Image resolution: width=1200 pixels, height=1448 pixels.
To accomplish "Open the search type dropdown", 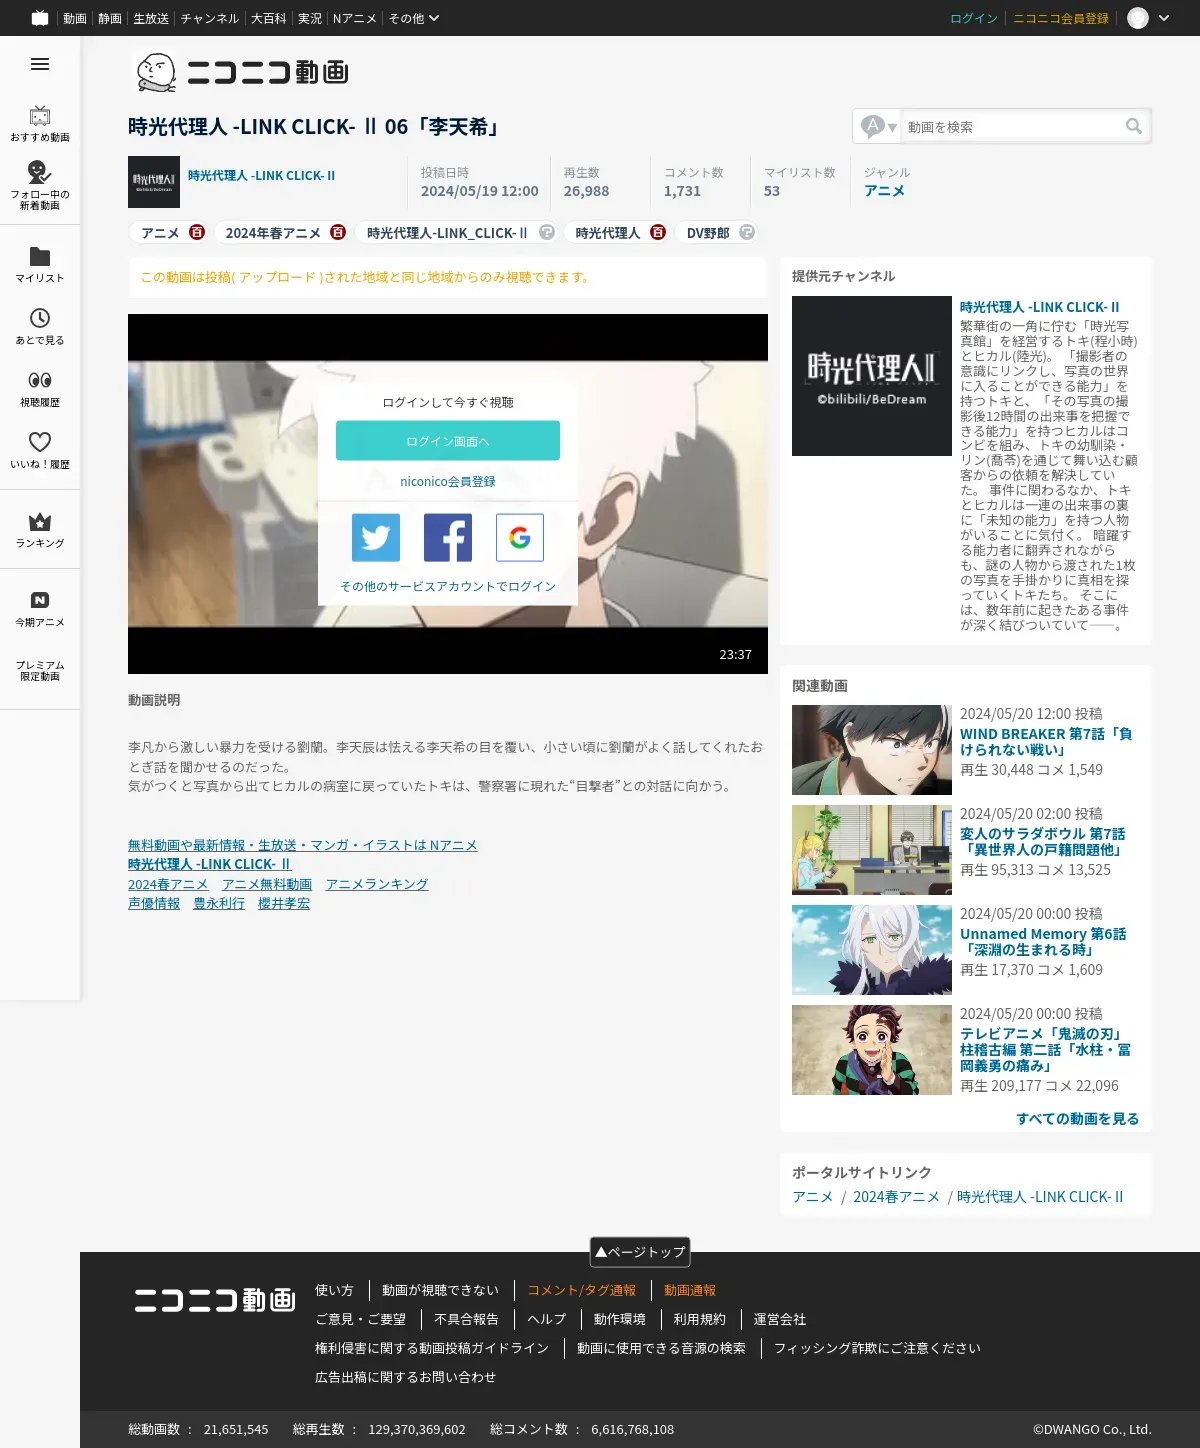I will pos(879,126).
